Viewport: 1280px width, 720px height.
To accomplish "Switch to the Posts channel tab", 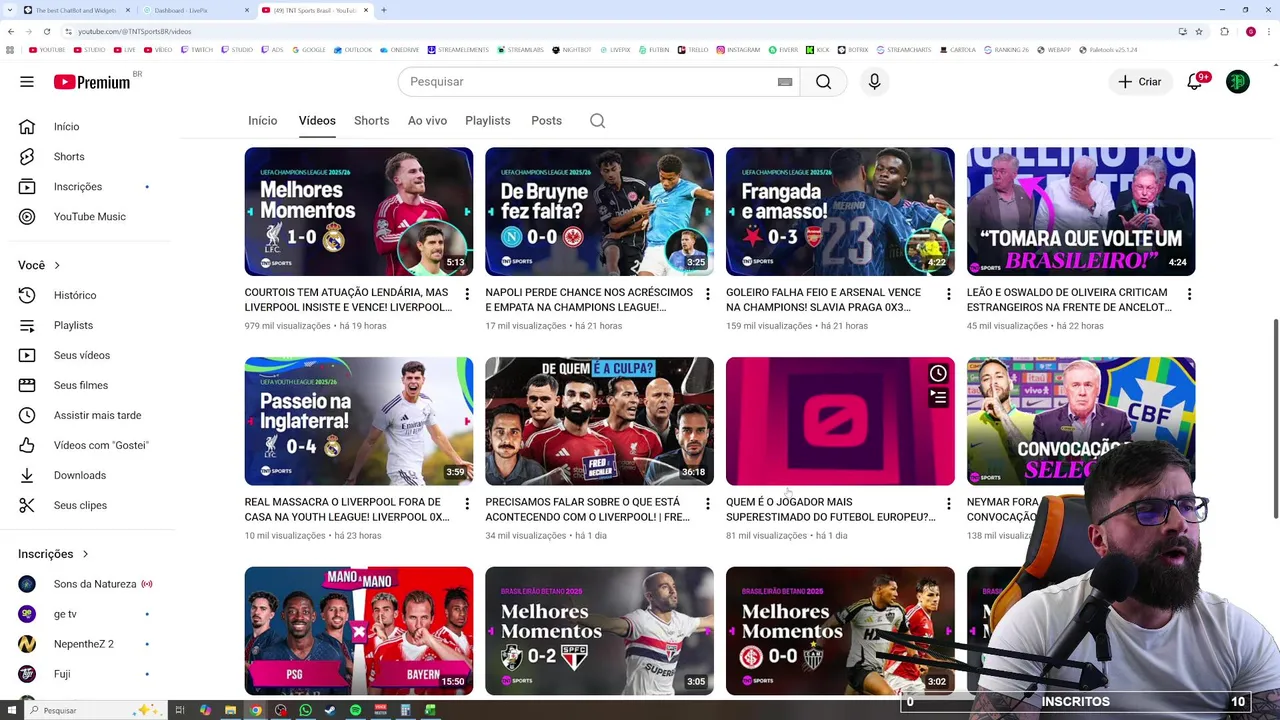I will pyautogui.click(x=546, y=121).
